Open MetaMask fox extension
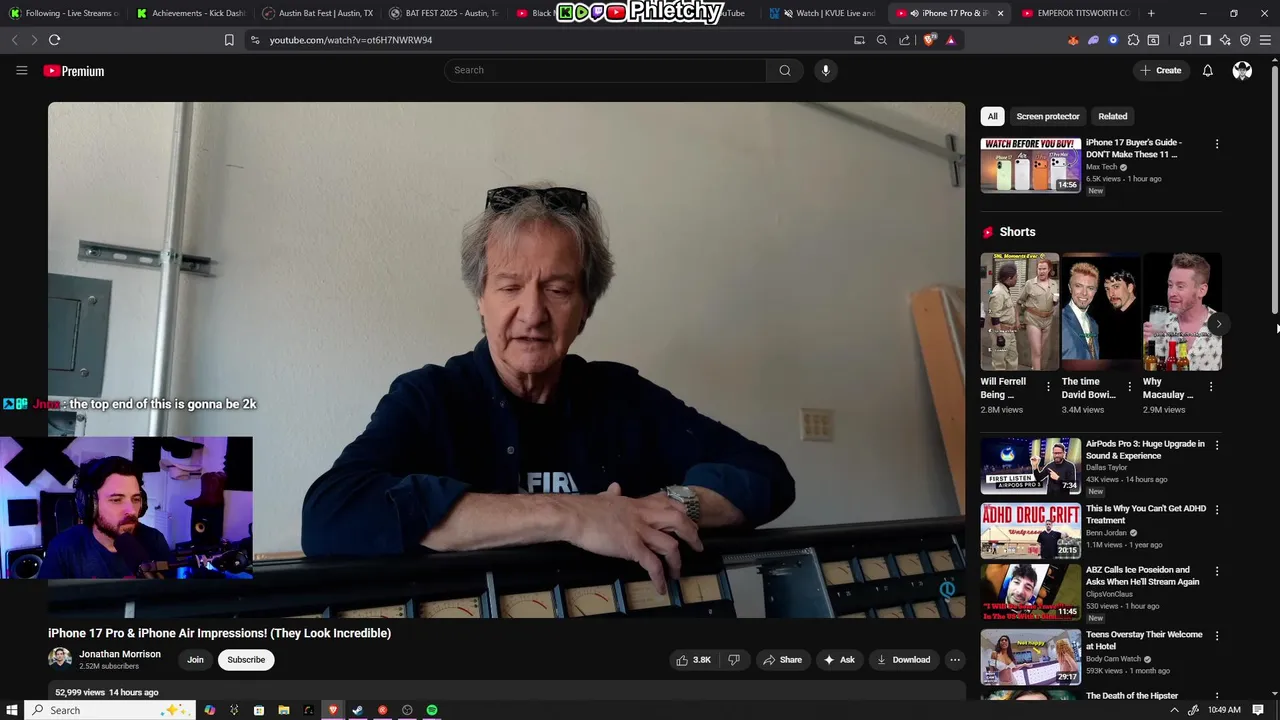This screenshot has width=1280, height=720. click(x=1073, y=40)
